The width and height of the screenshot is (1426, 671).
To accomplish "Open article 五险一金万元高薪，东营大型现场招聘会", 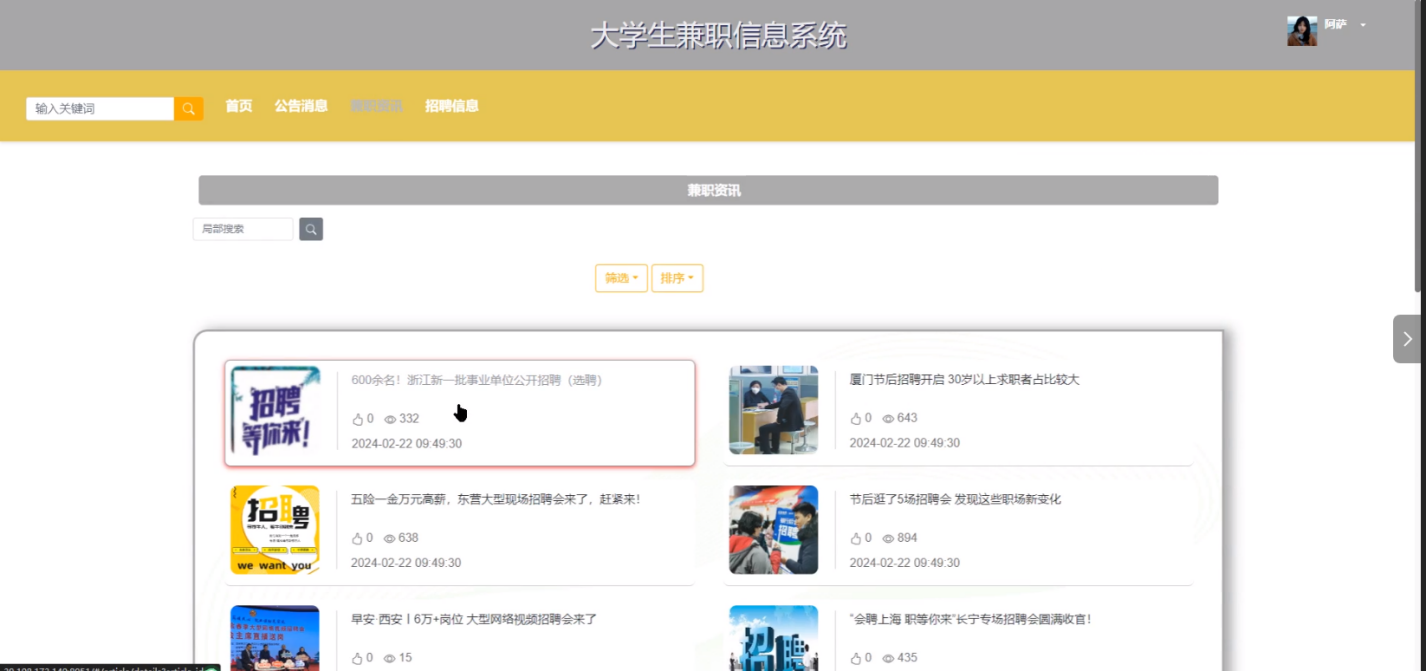I will pyautogui.click(x=495, y=499).
